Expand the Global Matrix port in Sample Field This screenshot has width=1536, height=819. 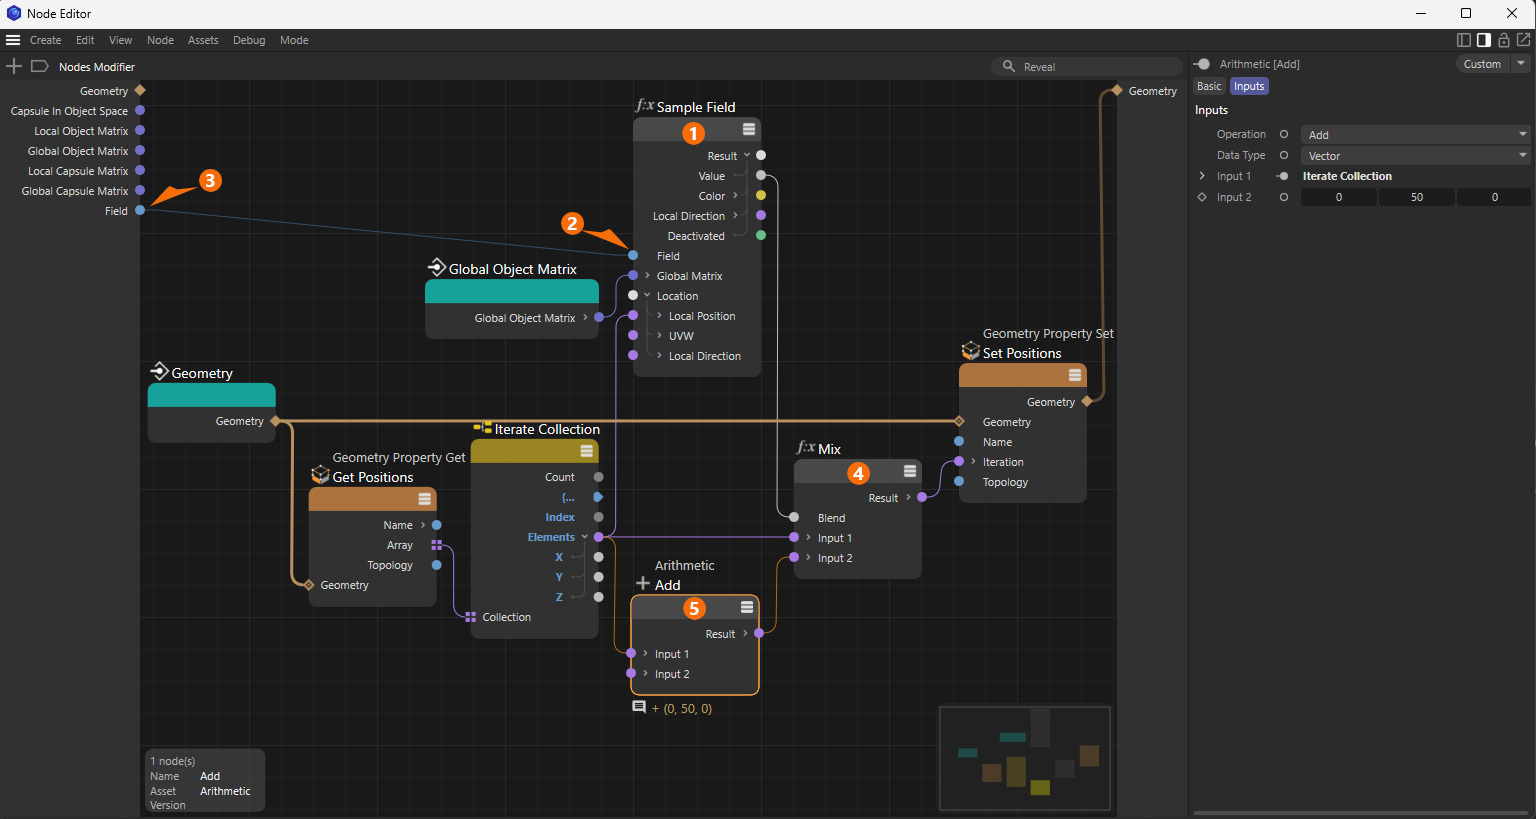(647, 275)
